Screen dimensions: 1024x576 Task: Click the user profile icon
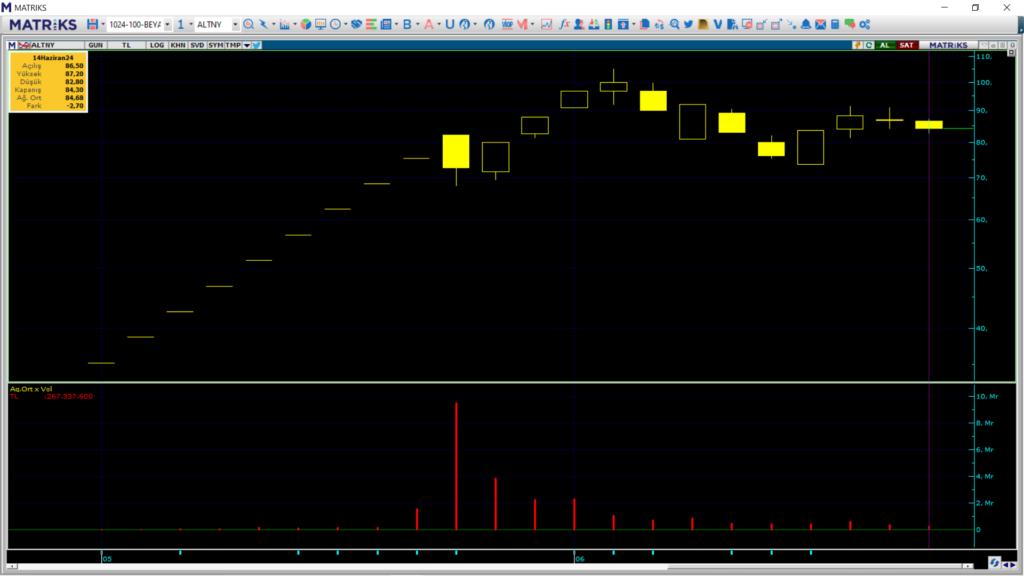[579, 24]
